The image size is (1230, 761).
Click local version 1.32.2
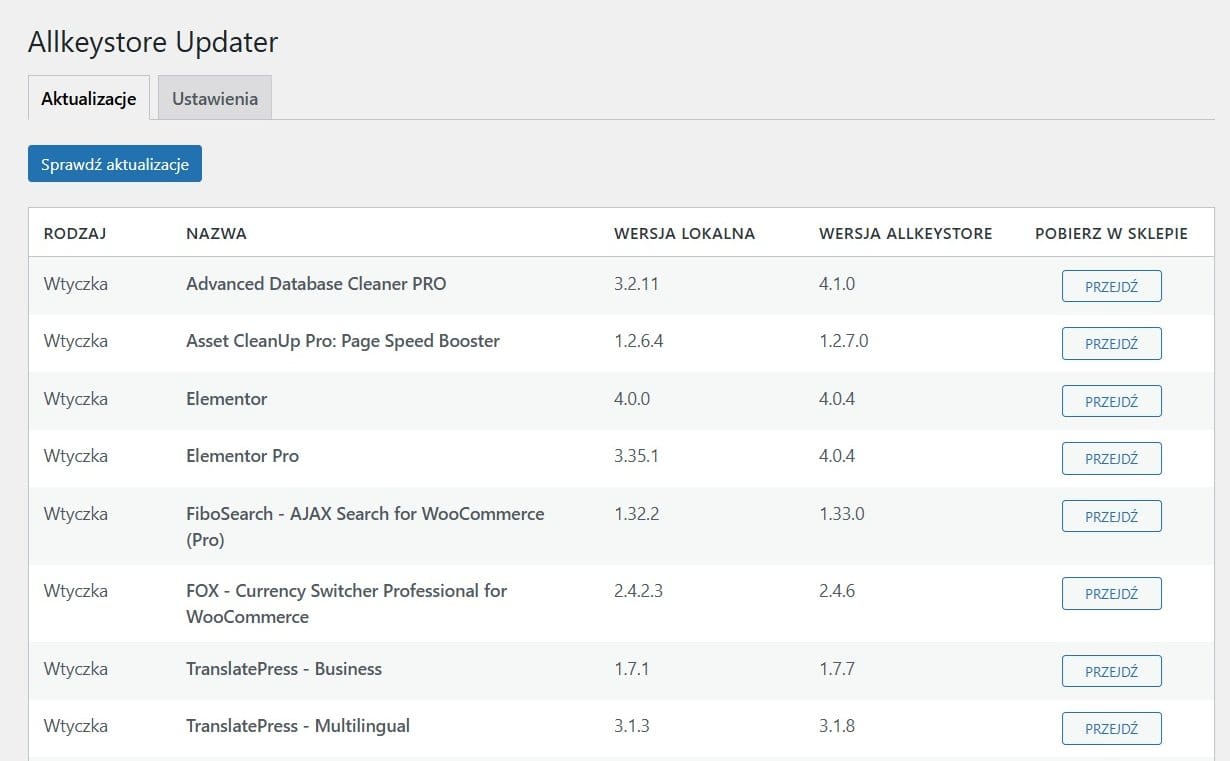click(x=636, y=514)
